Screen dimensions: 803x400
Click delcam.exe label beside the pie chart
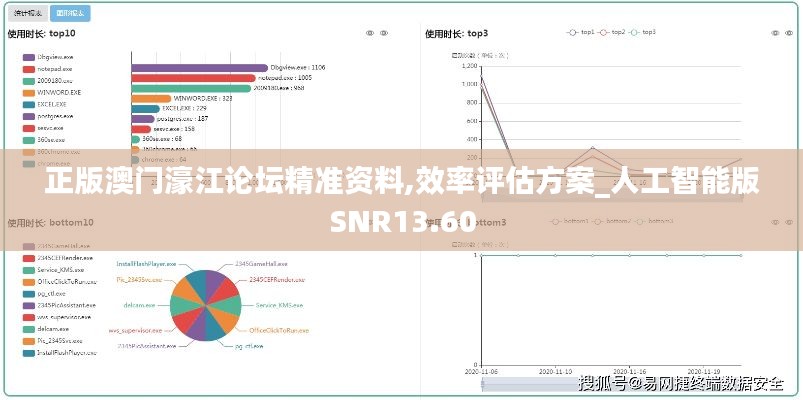pos(139,305)
